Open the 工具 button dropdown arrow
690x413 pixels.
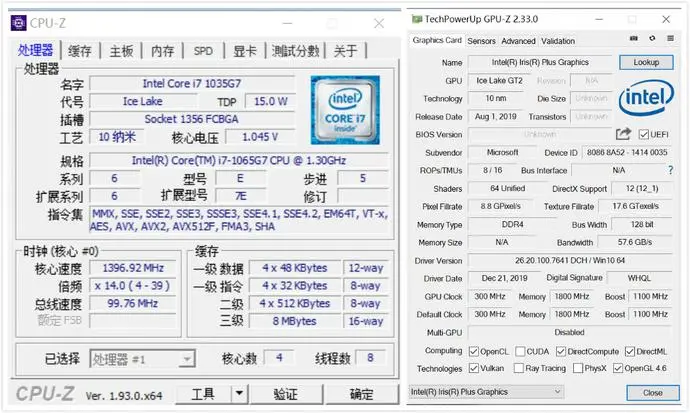[x=239, y=394]
